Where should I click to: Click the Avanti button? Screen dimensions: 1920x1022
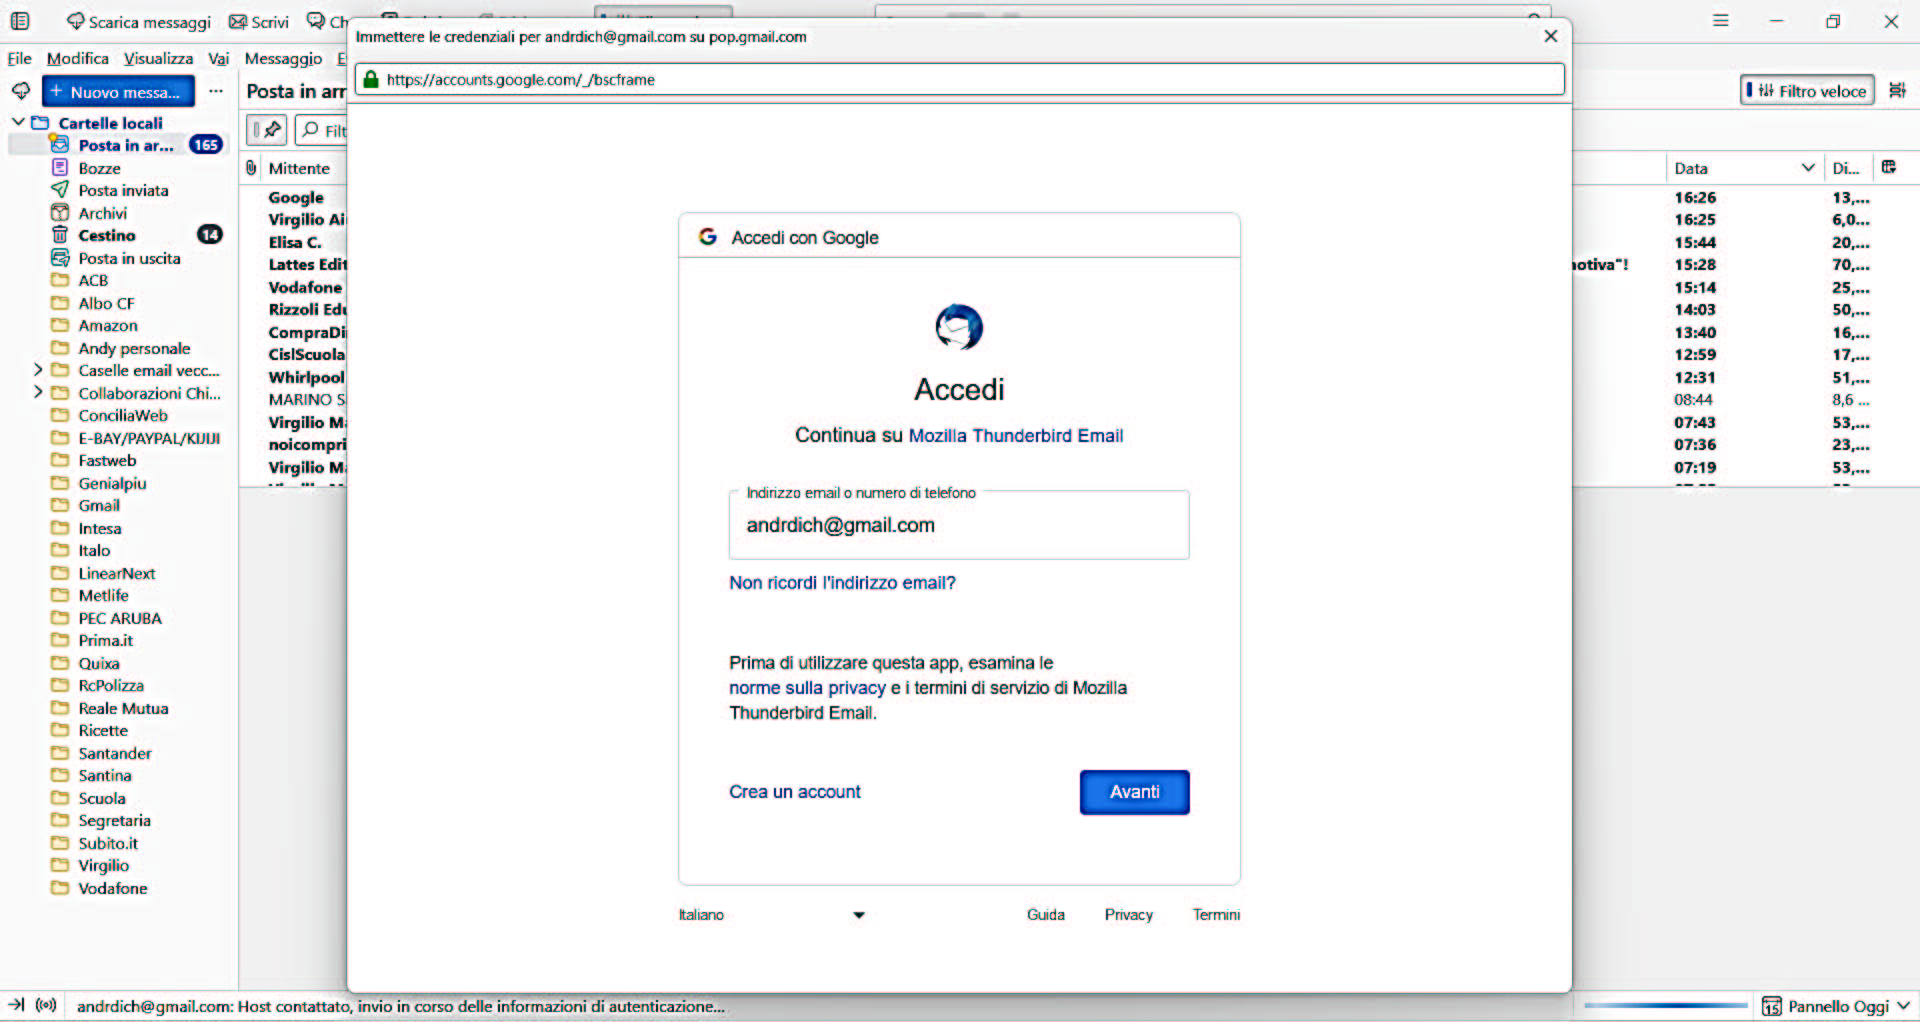1135,792
